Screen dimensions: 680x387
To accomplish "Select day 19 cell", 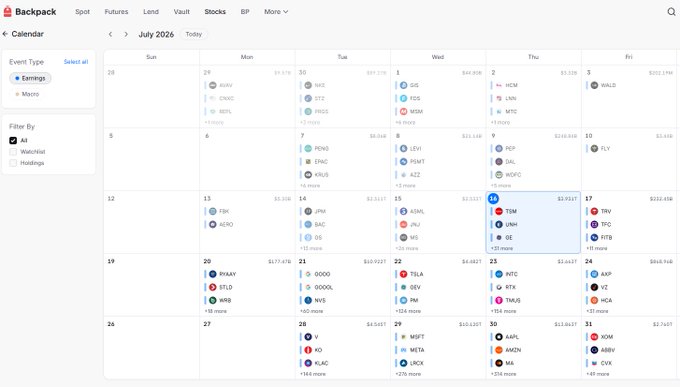I will pyautogui.click(x=151, y=285).
